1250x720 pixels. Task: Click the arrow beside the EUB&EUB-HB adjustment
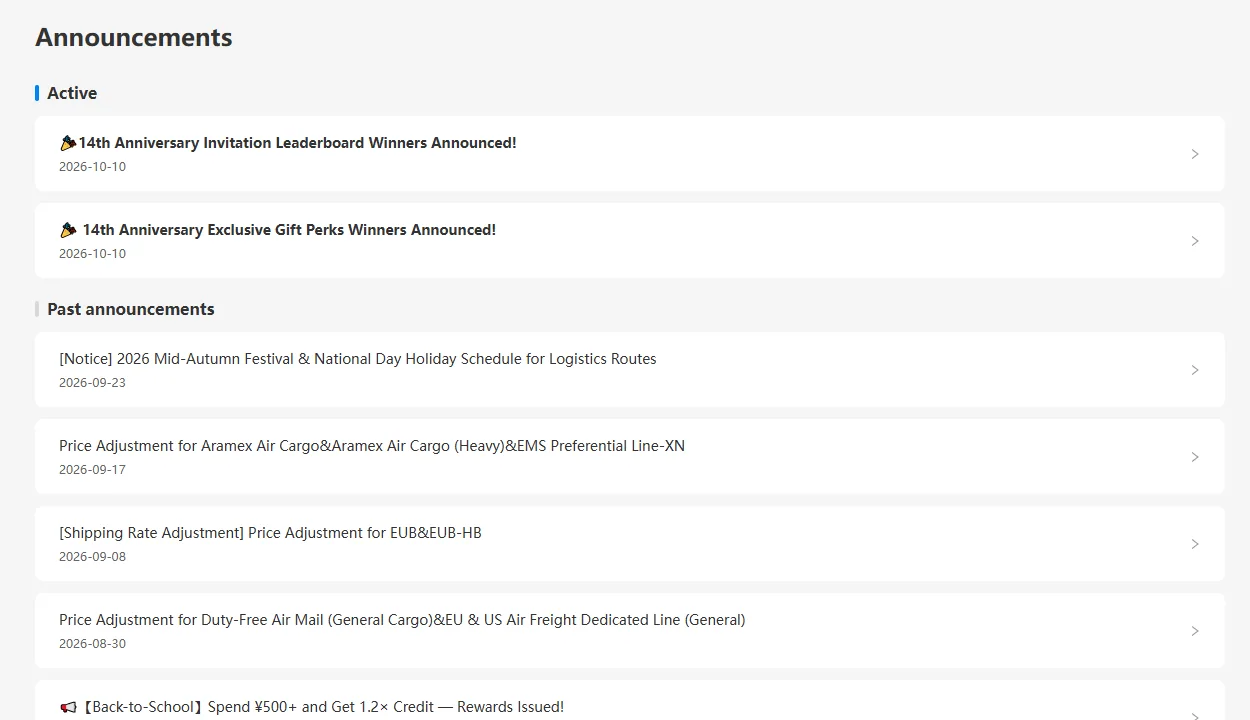1195,544
